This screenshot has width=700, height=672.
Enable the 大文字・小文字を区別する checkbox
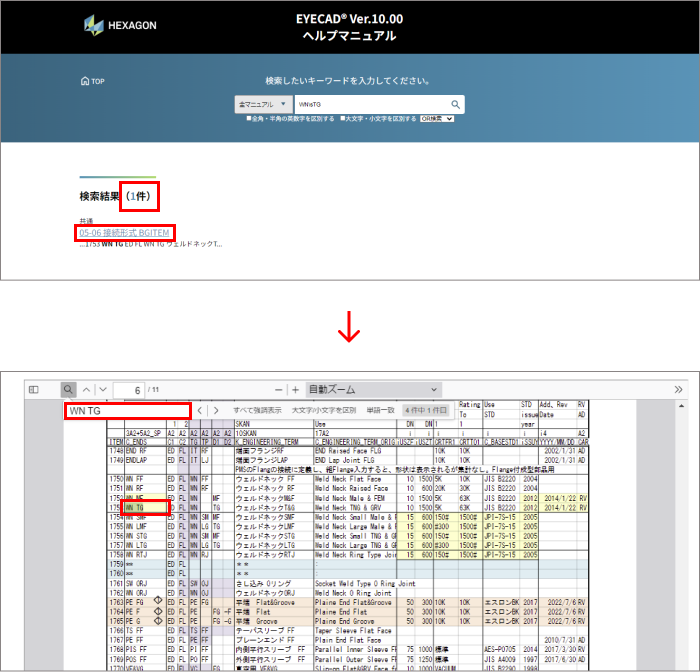(342, 119)
